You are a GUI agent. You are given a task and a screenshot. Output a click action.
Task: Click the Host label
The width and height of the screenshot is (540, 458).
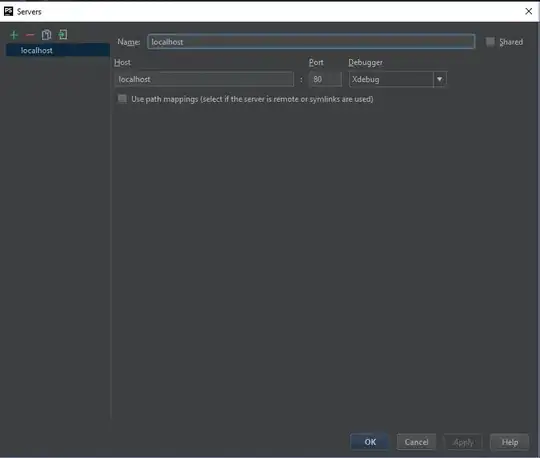pos(122,62)
